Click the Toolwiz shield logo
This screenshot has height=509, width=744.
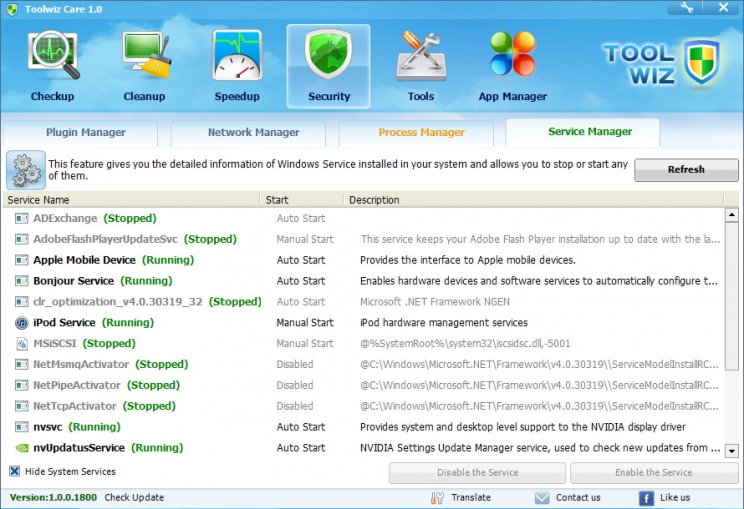(x=702, y=62)
